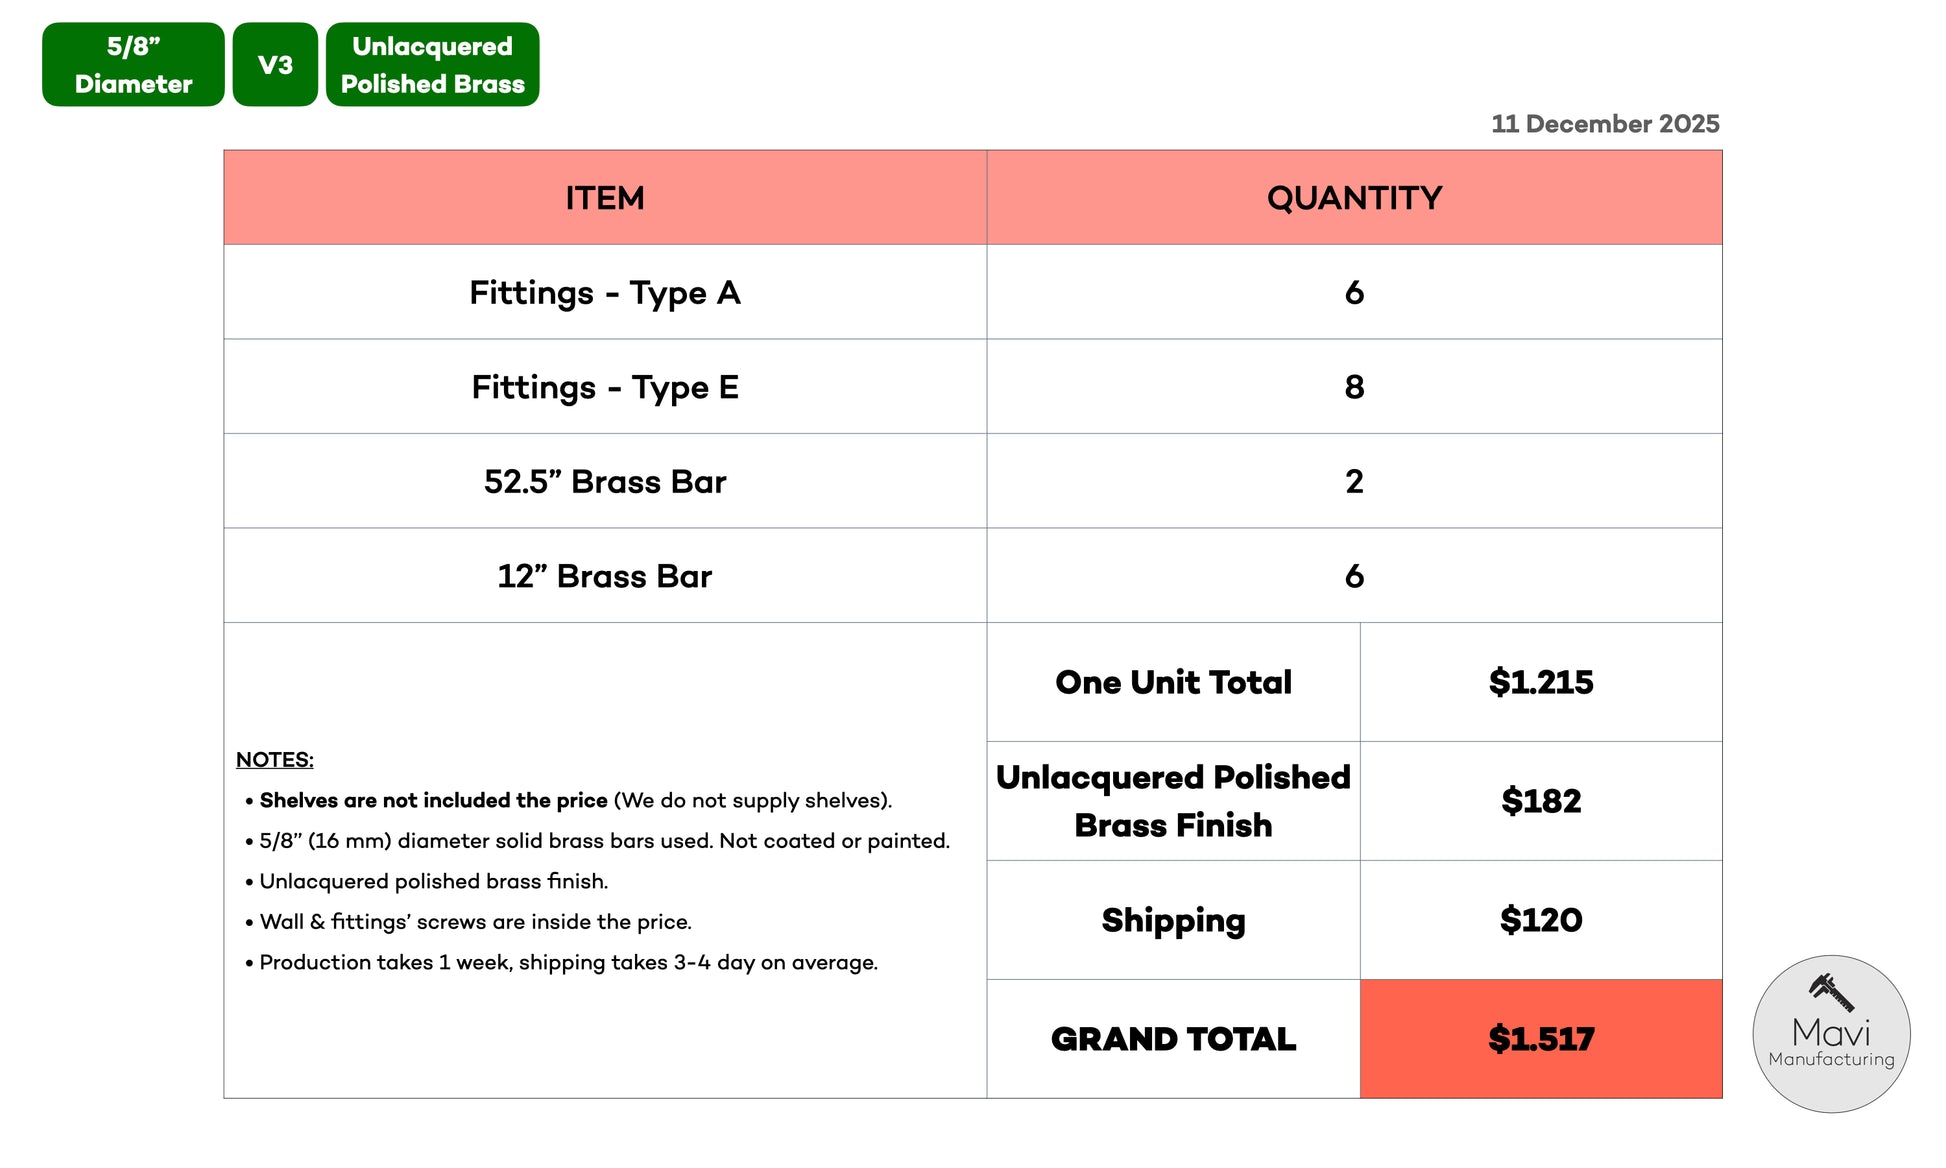Click the GRAND TOTAL label
The width and height of the screenshot is (1946, 1168).
[1173, 1039]
